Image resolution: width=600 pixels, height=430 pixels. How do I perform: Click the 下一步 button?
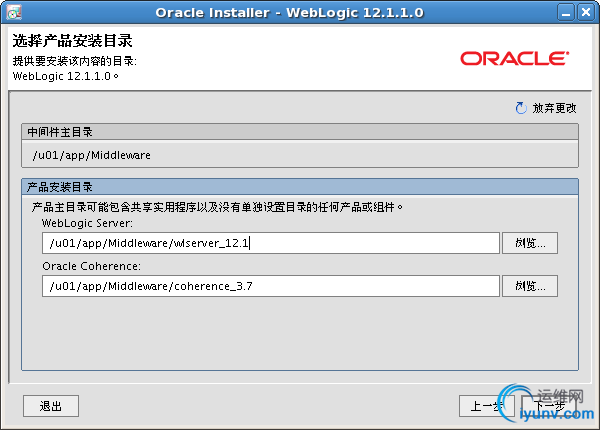click(x=549, y=406)
